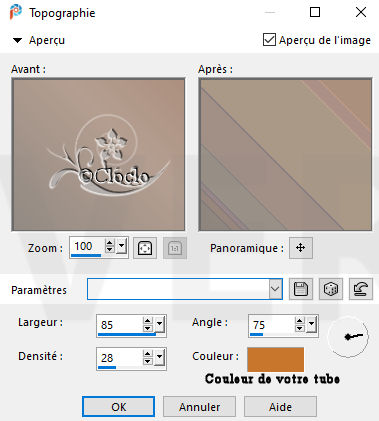The height and width of the screenshot is (421, 379).
Task: Collapse the Aperçu preview section
Action: tap(17, 41)
